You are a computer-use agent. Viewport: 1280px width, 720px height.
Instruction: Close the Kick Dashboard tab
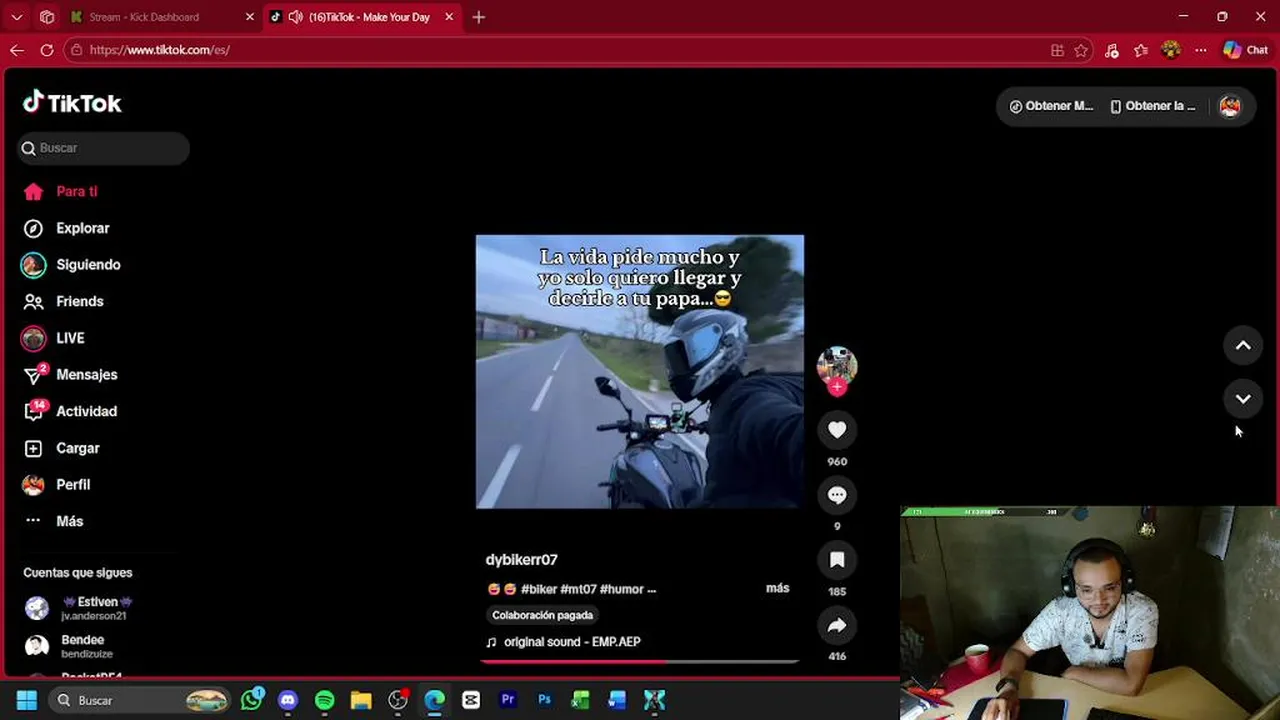[250, 17]
